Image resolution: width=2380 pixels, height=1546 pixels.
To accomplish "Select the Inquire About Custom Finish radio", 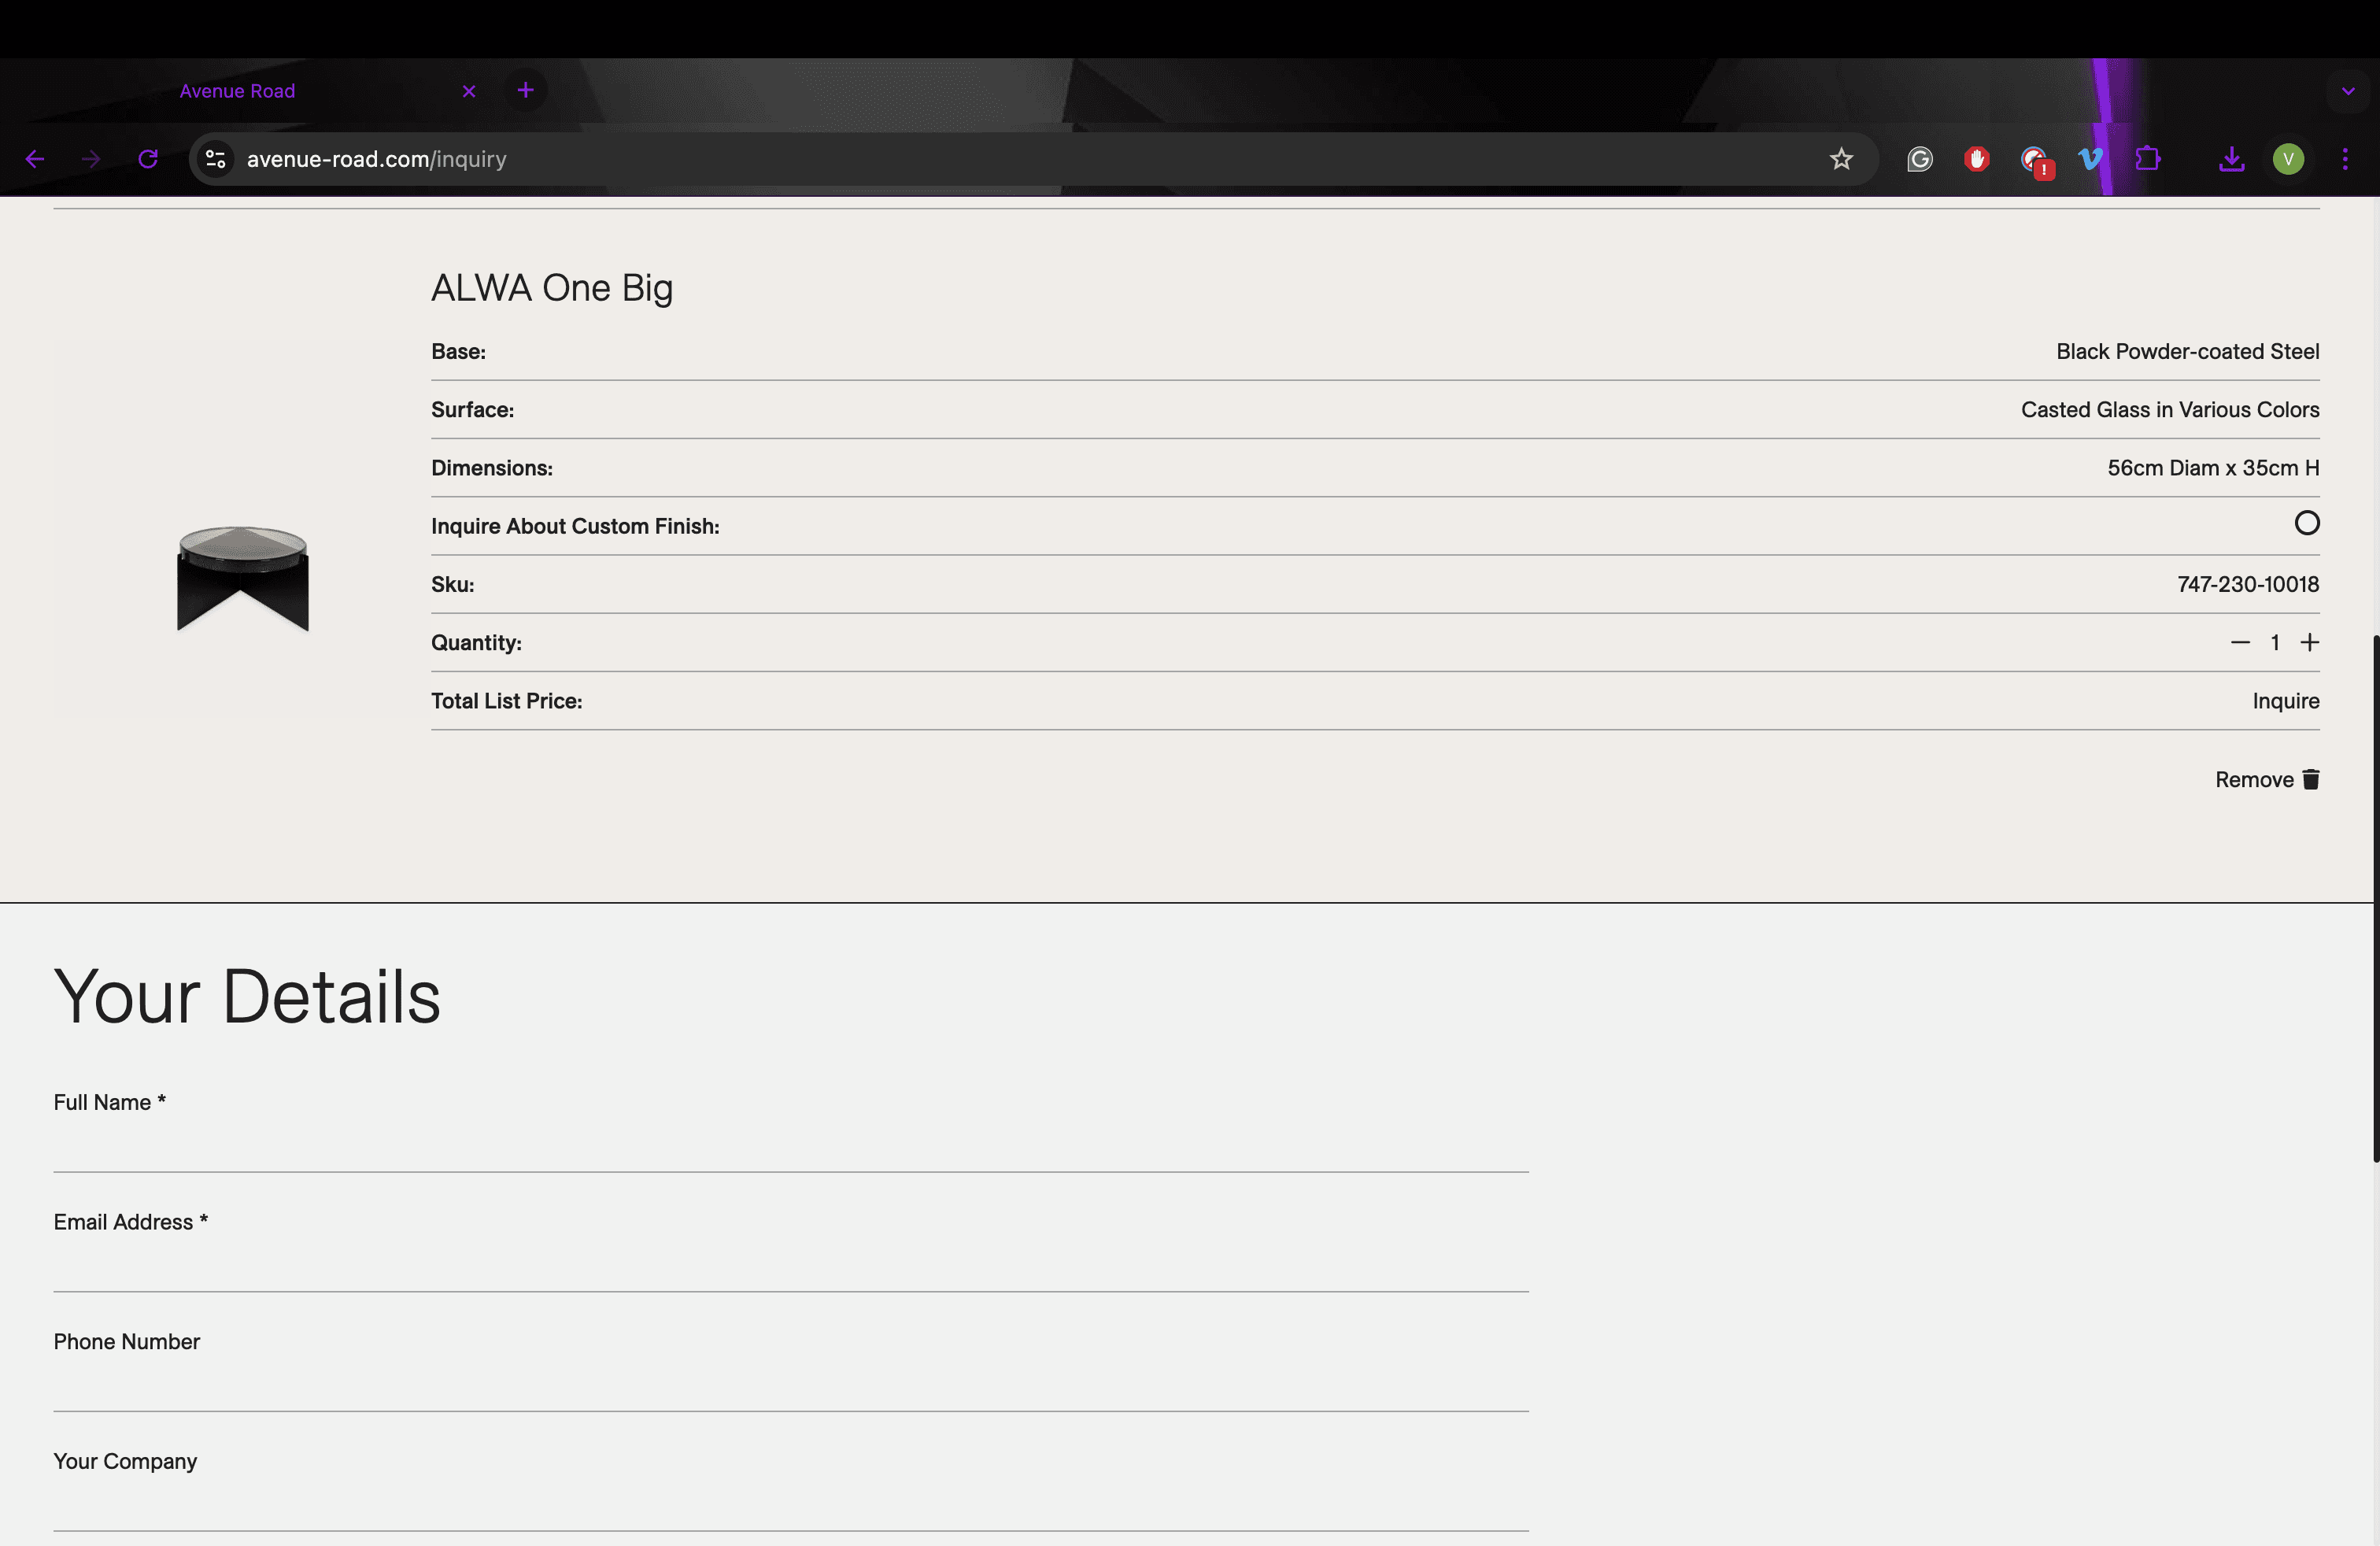I will coord(2306,523).
